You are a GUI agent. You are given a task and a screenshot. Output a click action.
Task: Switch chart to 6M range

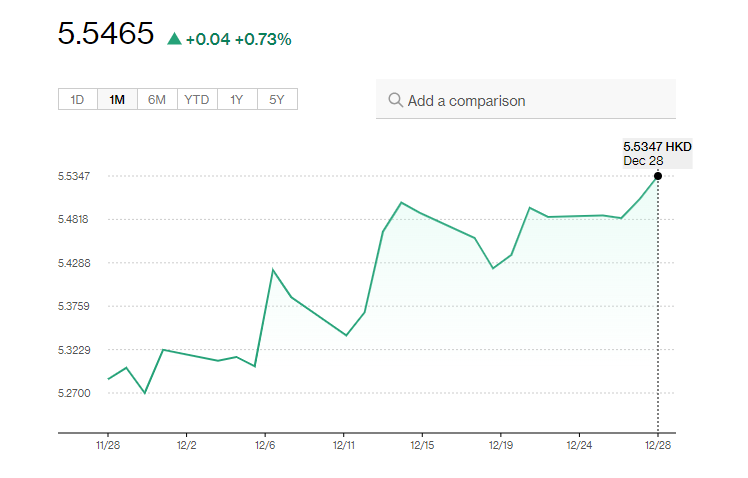157,99
